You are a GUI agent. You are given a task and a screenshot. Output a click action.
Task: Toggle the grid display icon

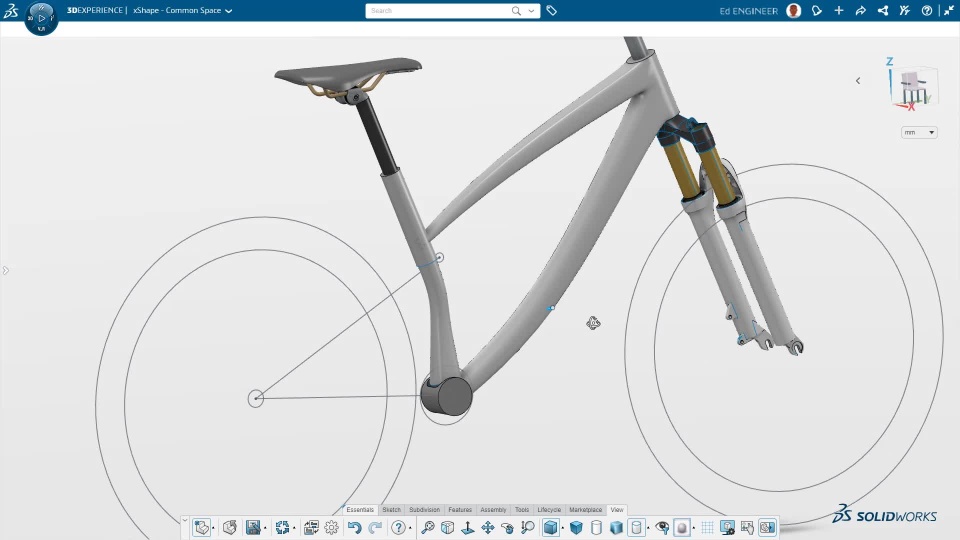707,527
